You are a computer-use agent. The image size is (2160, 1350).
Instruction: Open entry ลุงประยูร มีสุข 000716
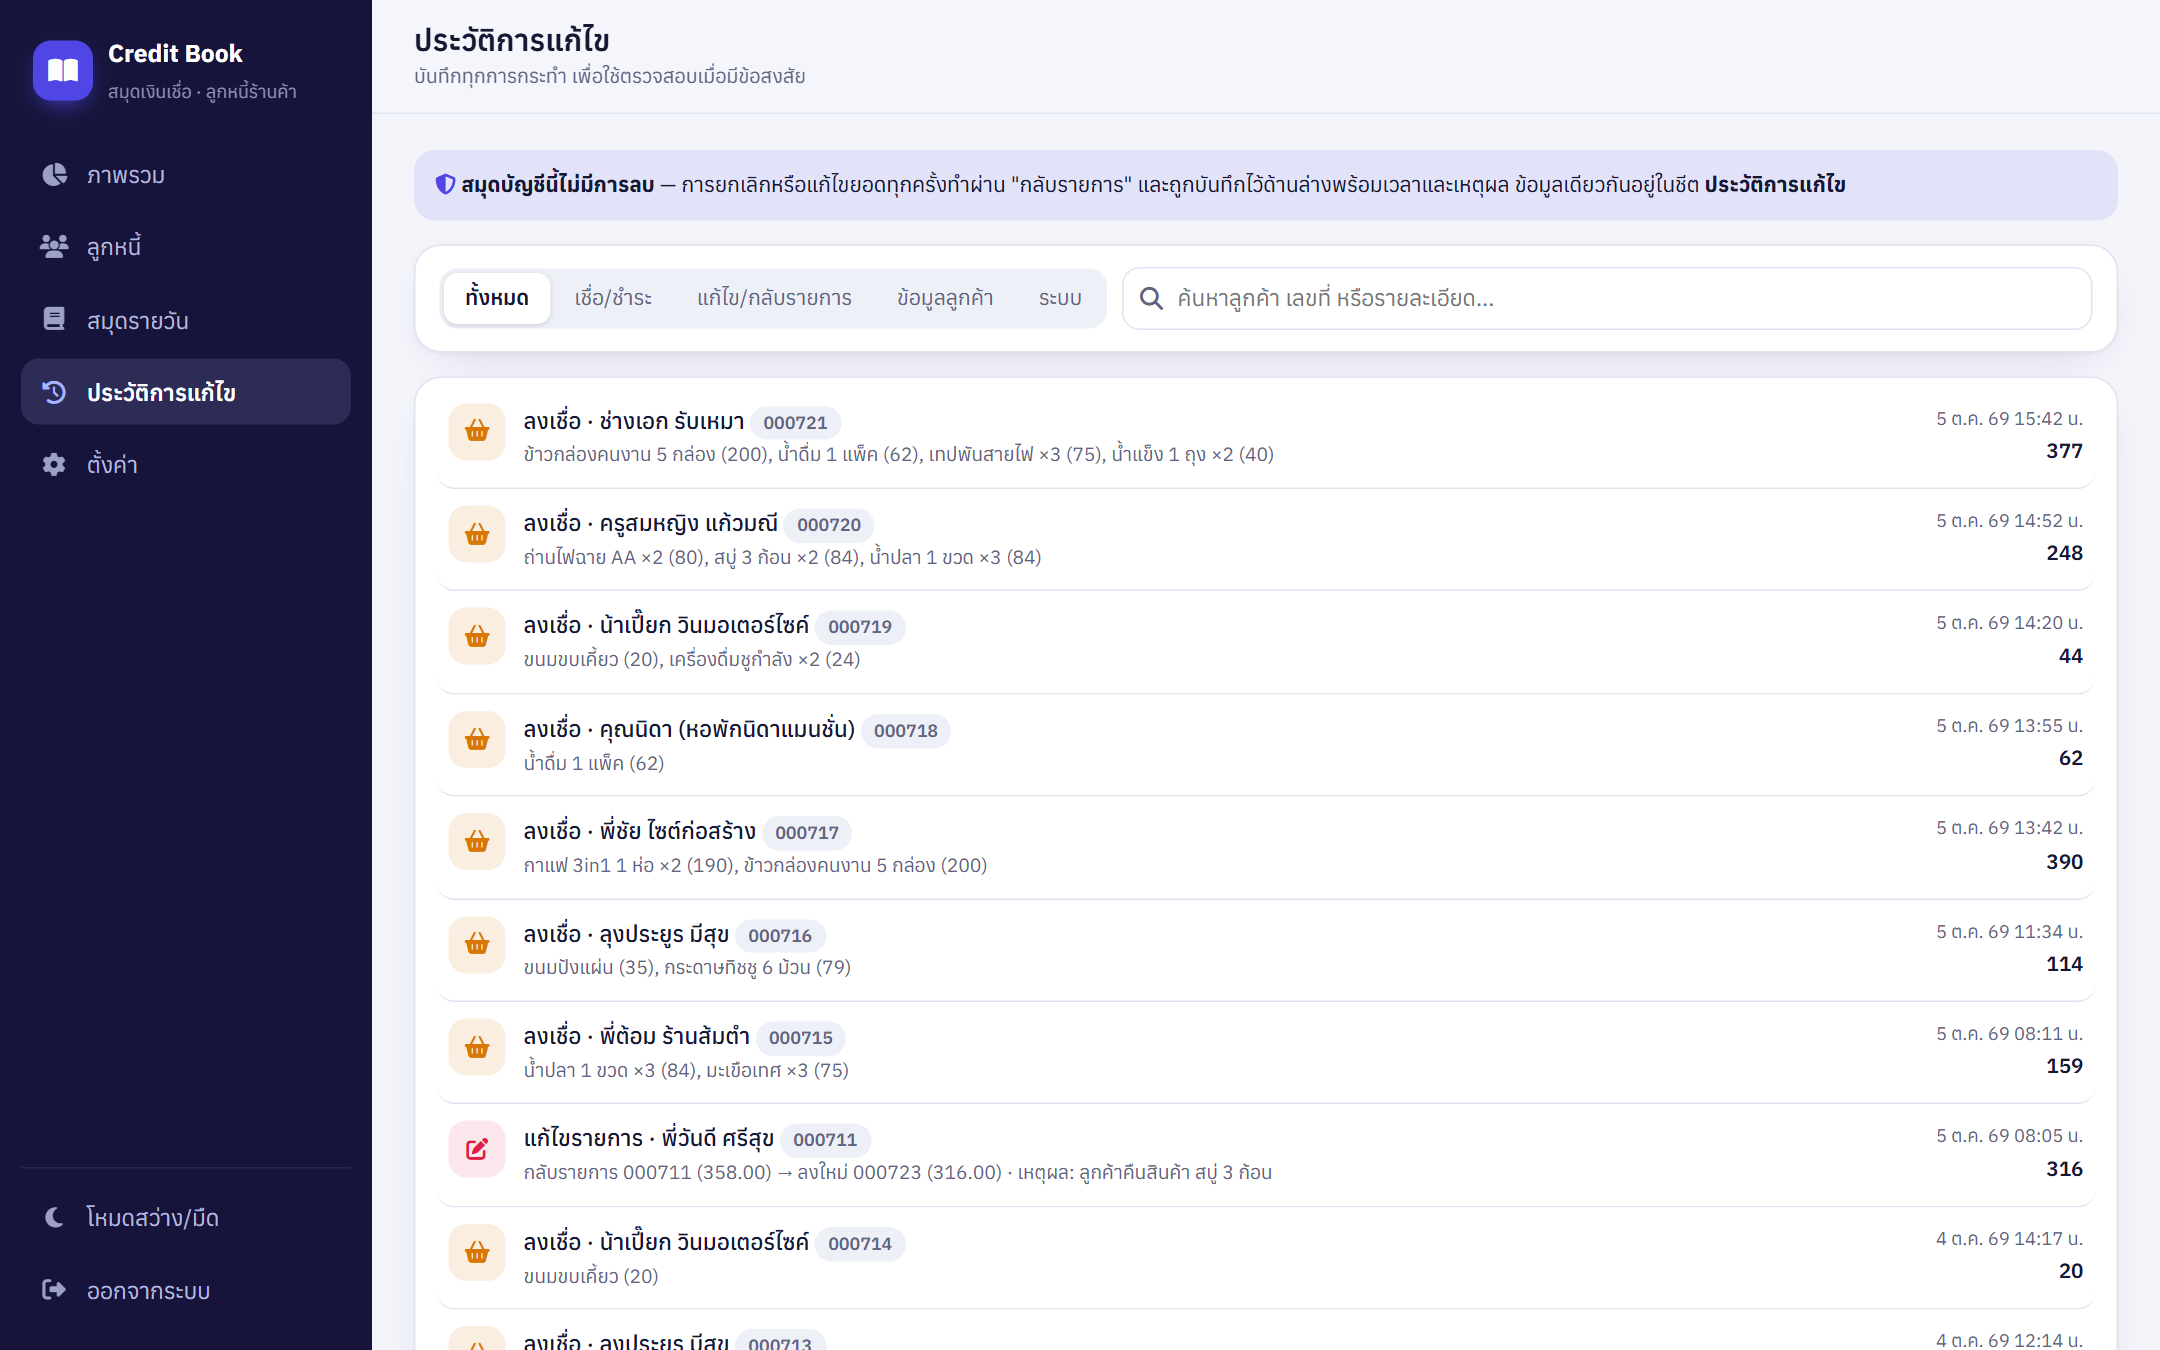pyautogui.click(x=1266, y=949)
